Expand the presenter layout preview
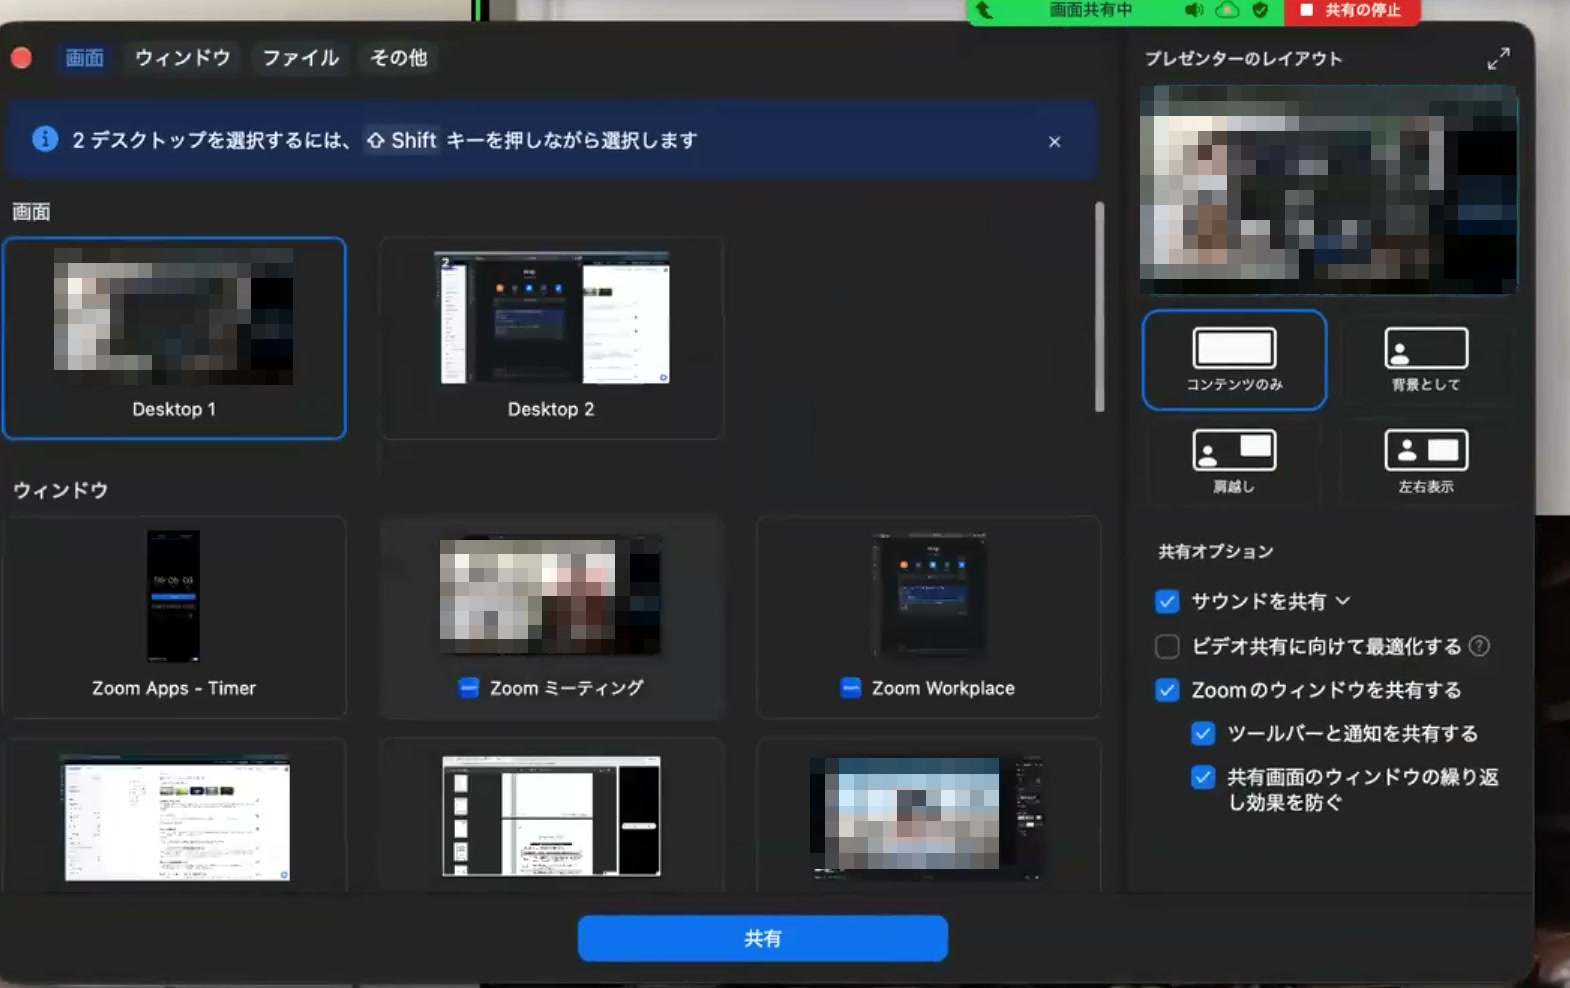Image resolution: width=1570 pixels, height=988 pixels. click(1497, 59)
